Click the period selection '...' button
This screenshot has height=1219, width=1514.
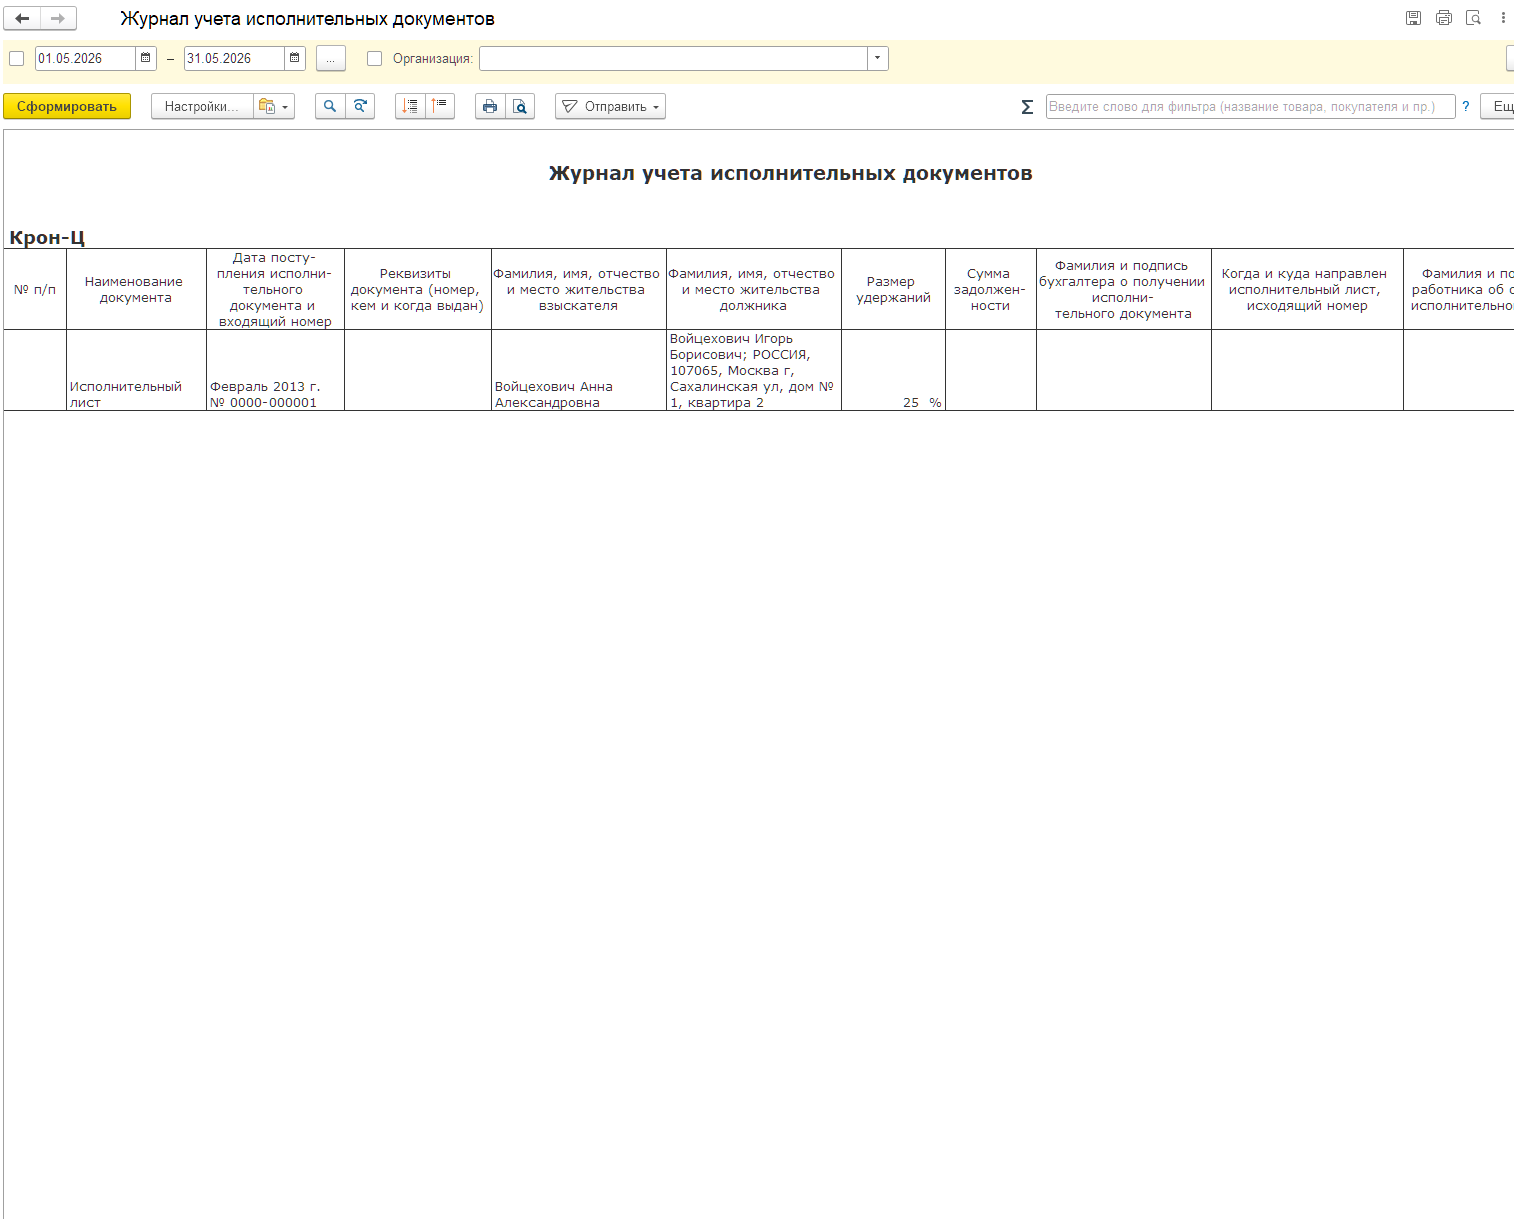pos(331,58)
